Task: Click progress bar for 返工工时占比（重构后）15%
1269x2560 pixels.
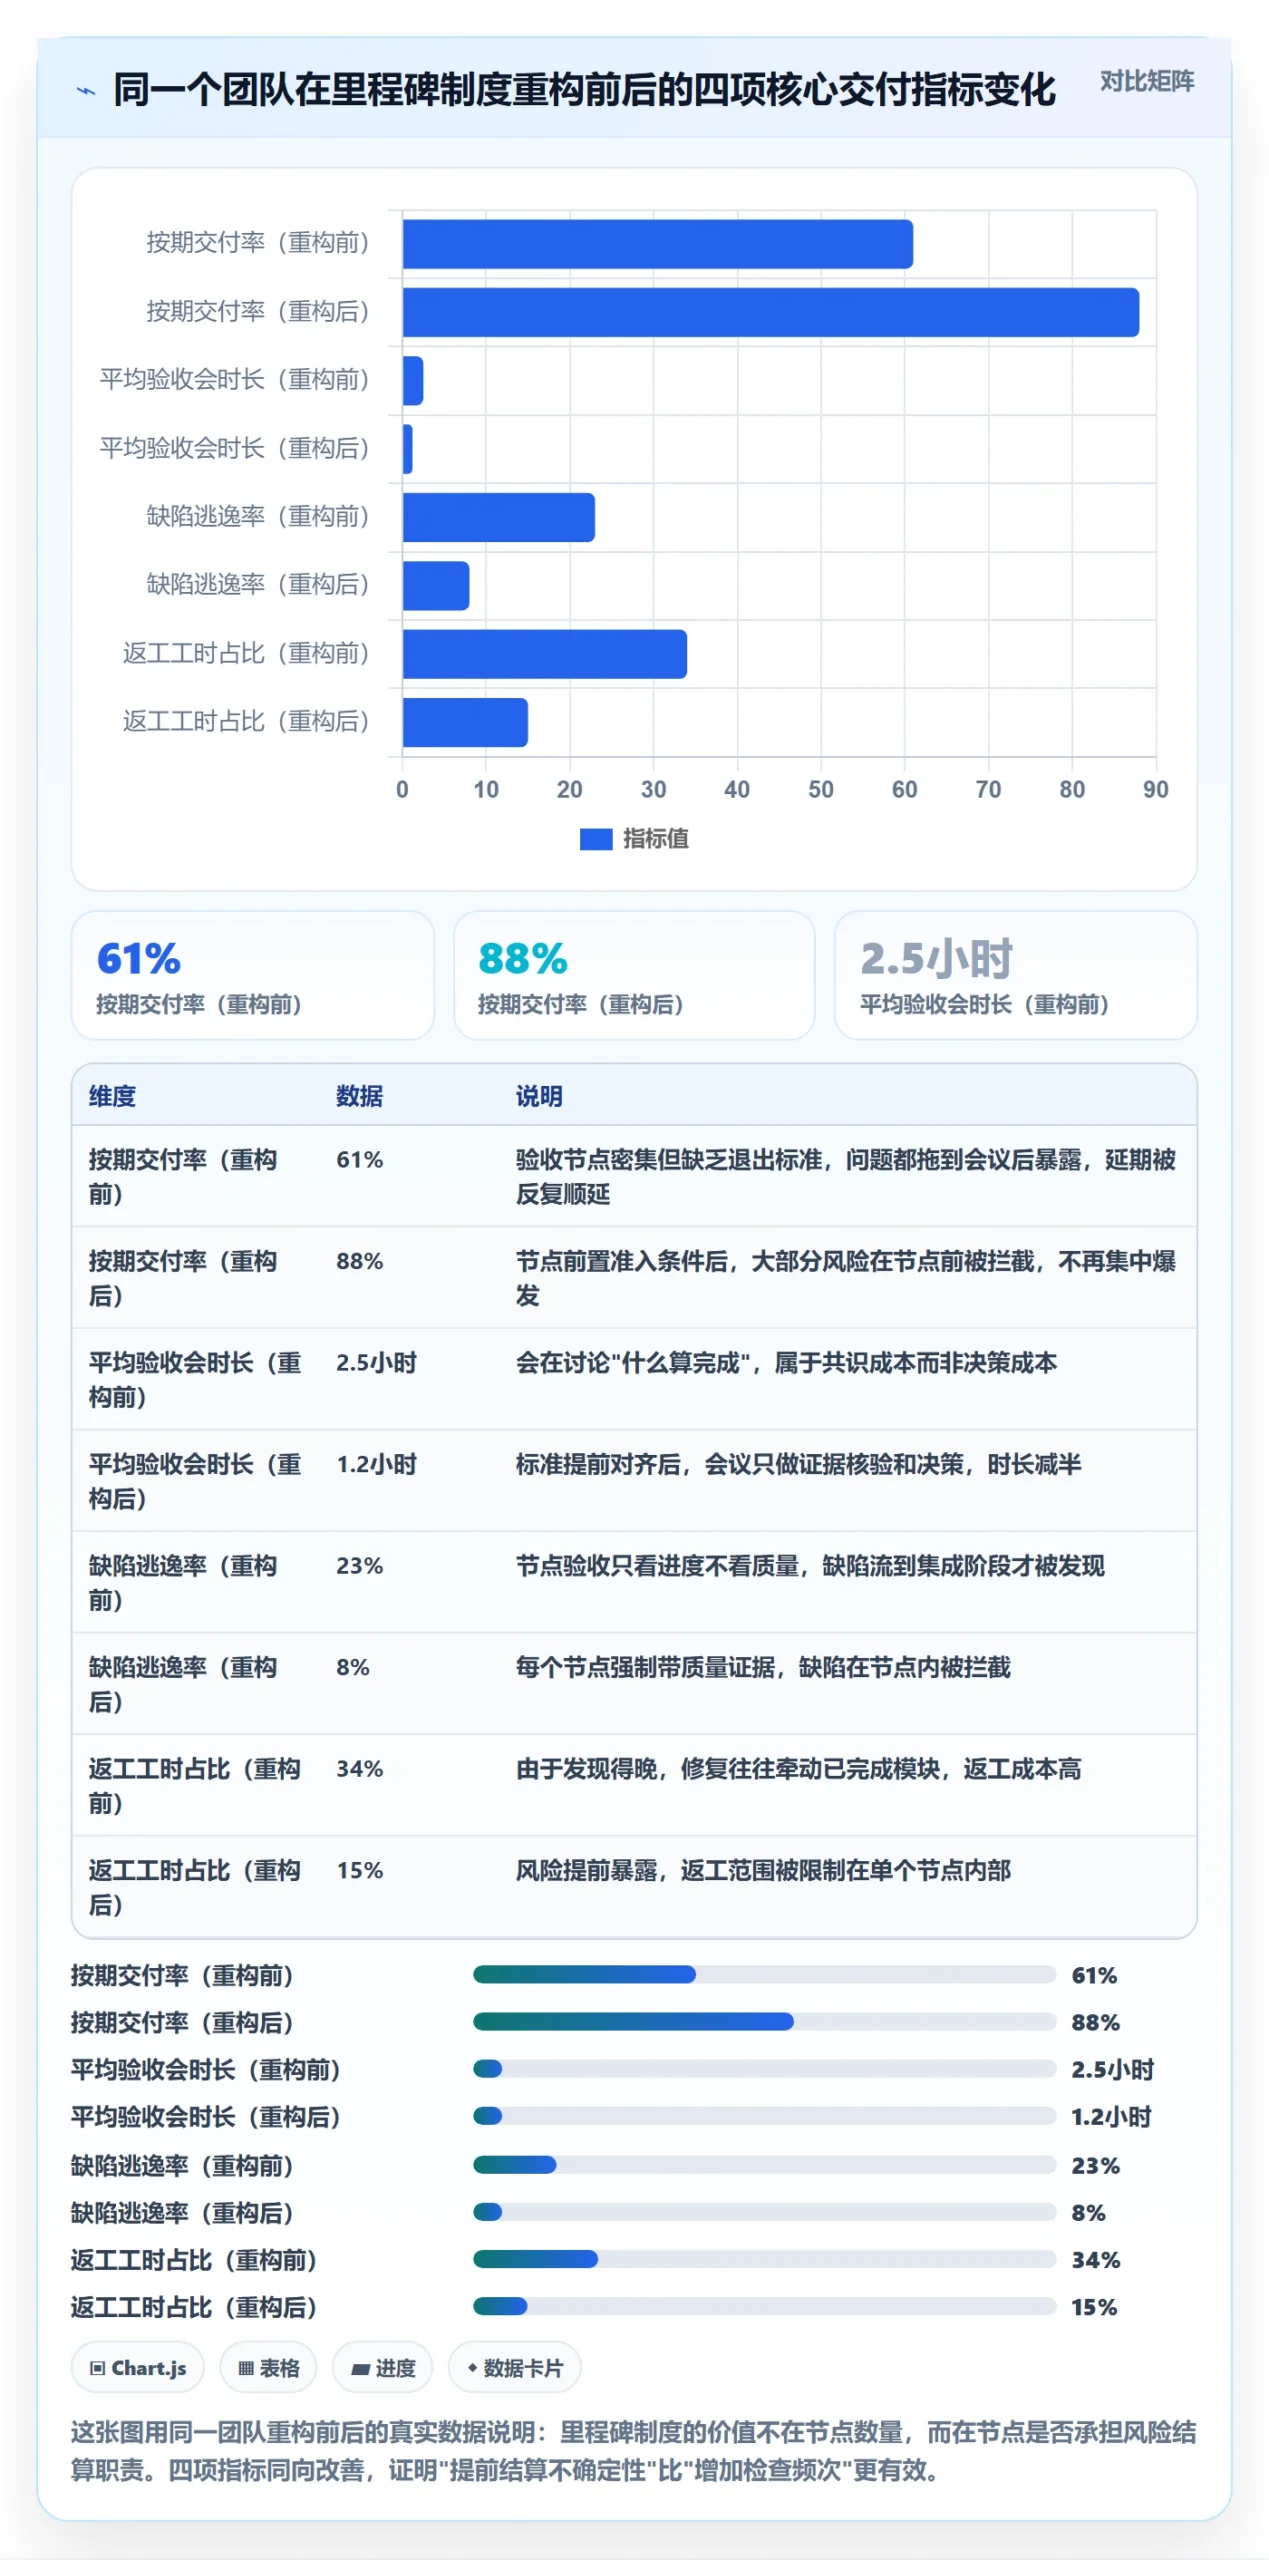Action: tap(764, 2306)
